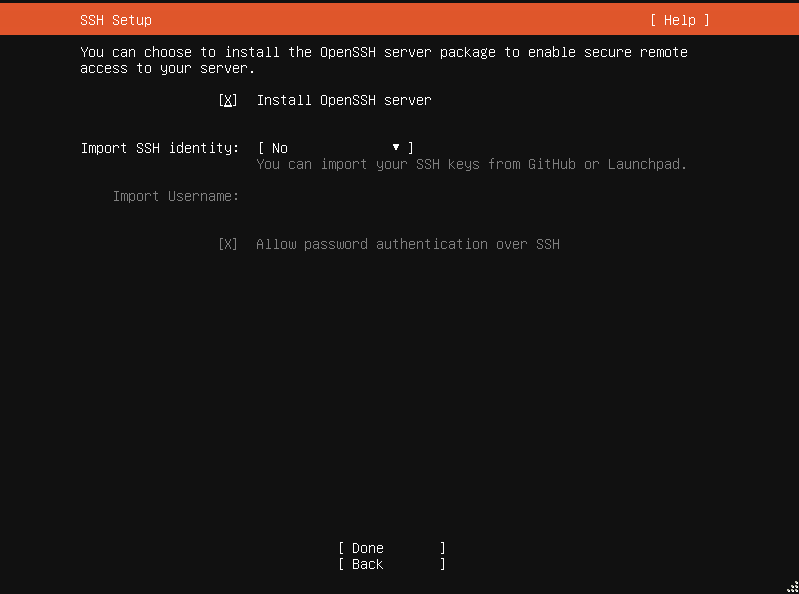Viewport: 799px width, 594px height.
Task: Open the Help menu in header
Action: click(x=679, y=20)
